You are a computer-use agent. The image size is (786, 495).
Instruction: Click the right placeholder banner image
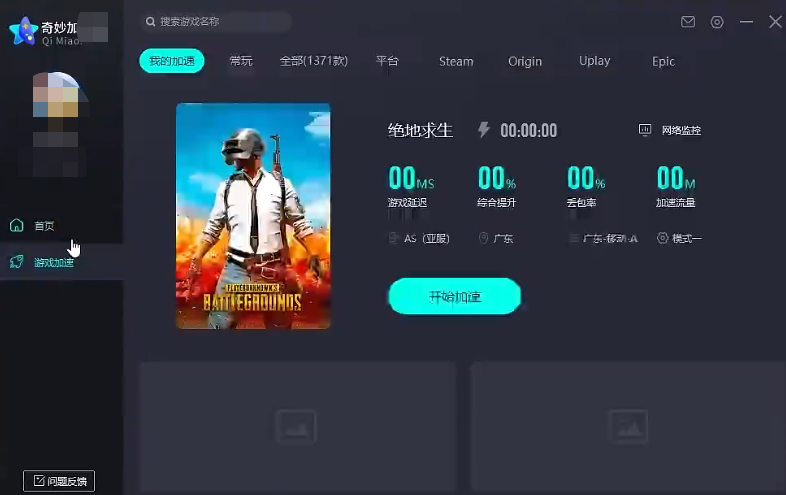[628, 427]
